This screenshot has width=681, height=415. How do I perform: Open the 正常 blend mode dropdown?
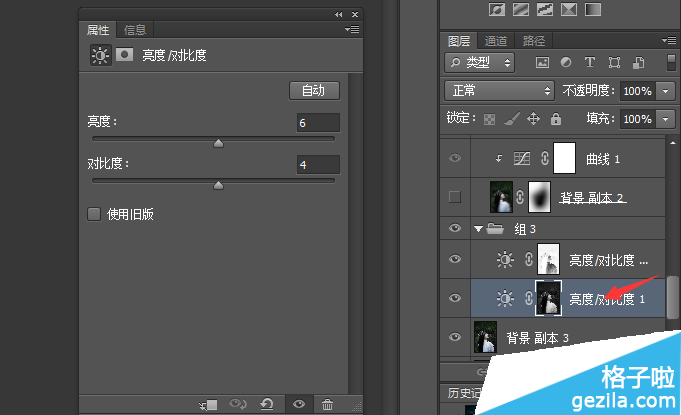click(499, 90)
